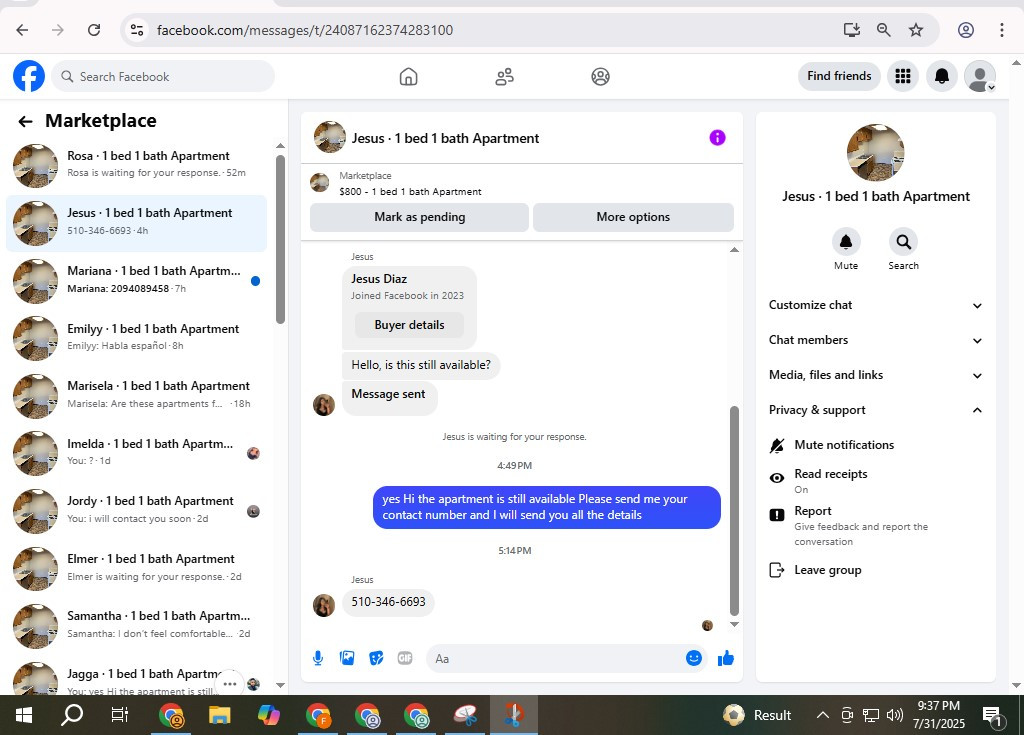Attach a photo file icon
This screenshot has width=1024, height=735.
(347, 658)
